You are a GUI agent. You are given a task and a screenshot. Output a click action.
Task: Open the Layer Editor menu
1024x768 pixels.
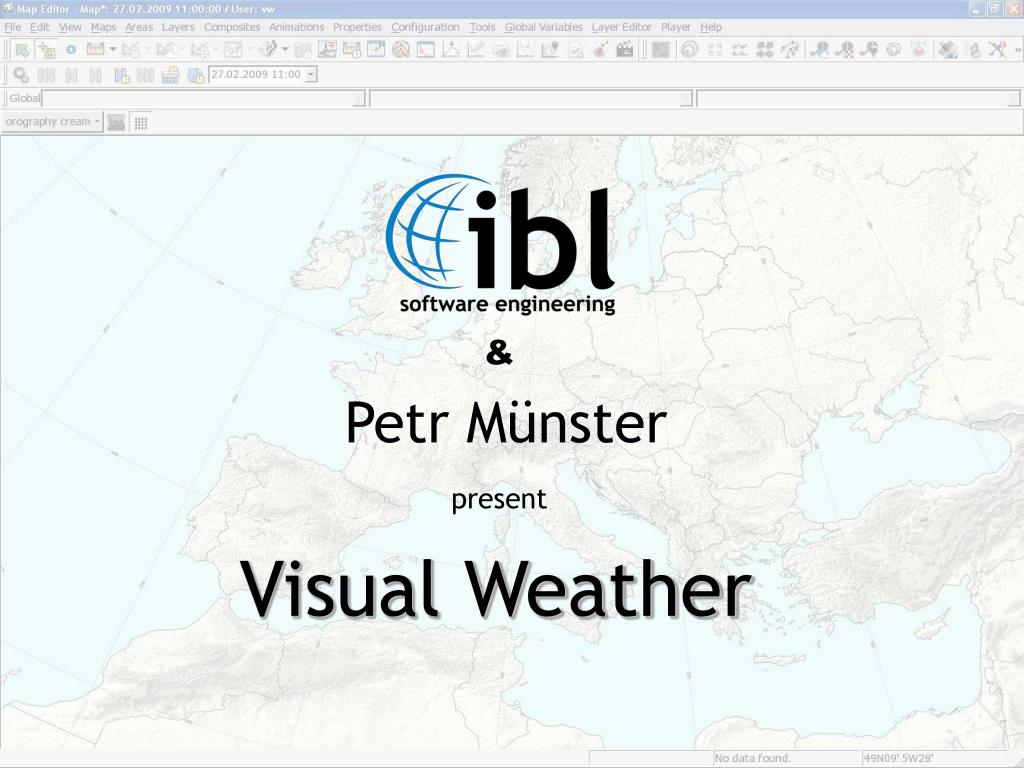click(x=622, y=27)
